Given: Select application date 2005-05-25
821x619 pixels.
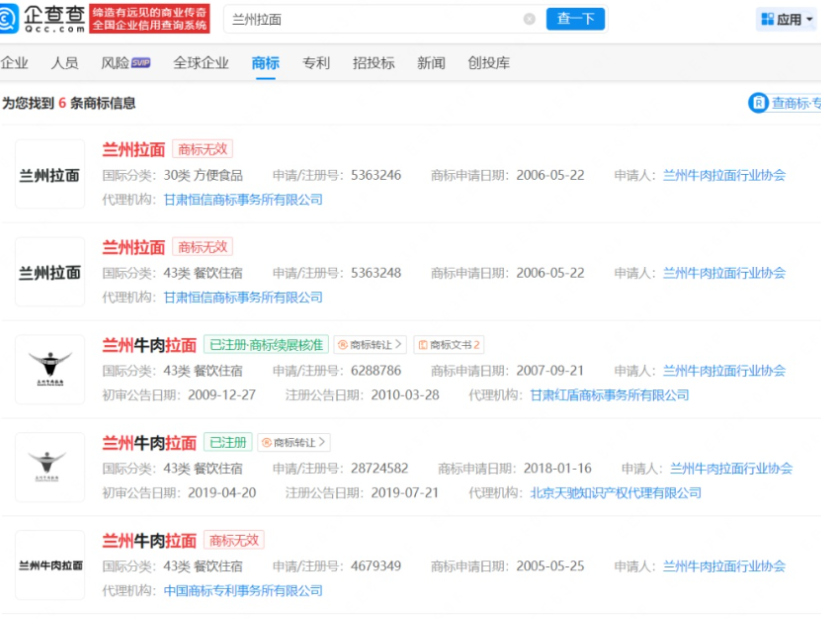Looking at the screenshot, I should coord(550,566).
